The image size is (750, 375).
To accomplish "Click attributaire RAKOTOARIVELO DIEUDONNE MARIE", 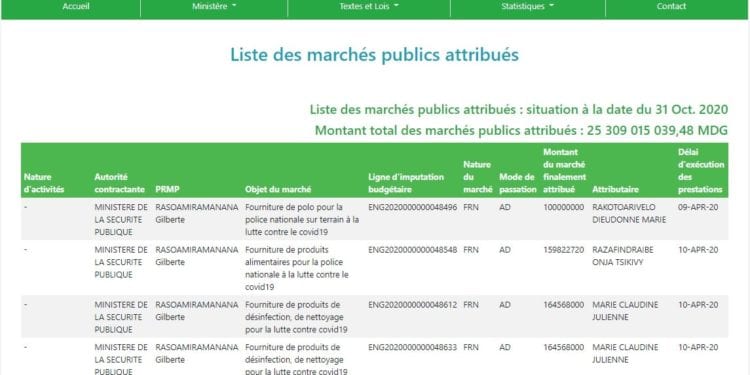I will pos(629,214).
